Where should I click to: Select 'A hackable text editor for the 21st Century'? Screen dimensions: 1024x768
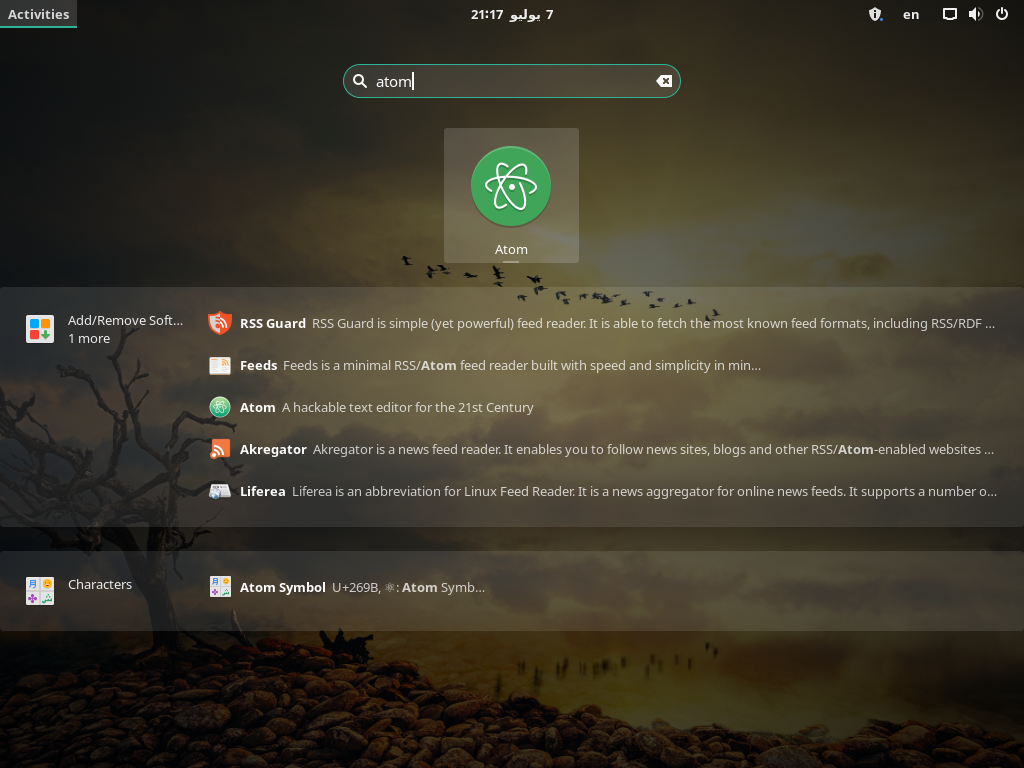tap(408, 408)
